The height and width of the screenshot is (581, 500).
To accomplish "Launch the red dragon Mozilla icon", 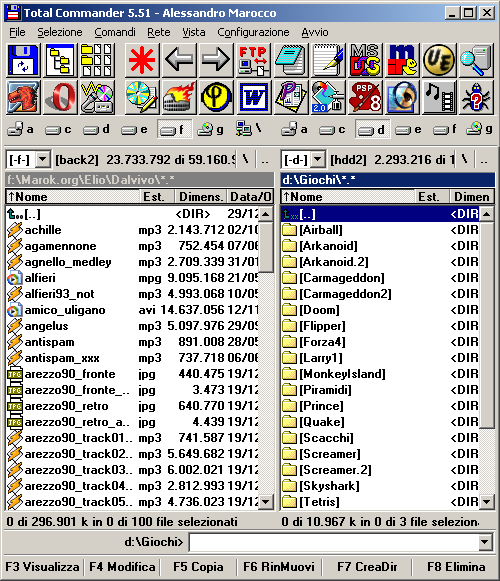I will pyautogui.click(x=23, y=97).
